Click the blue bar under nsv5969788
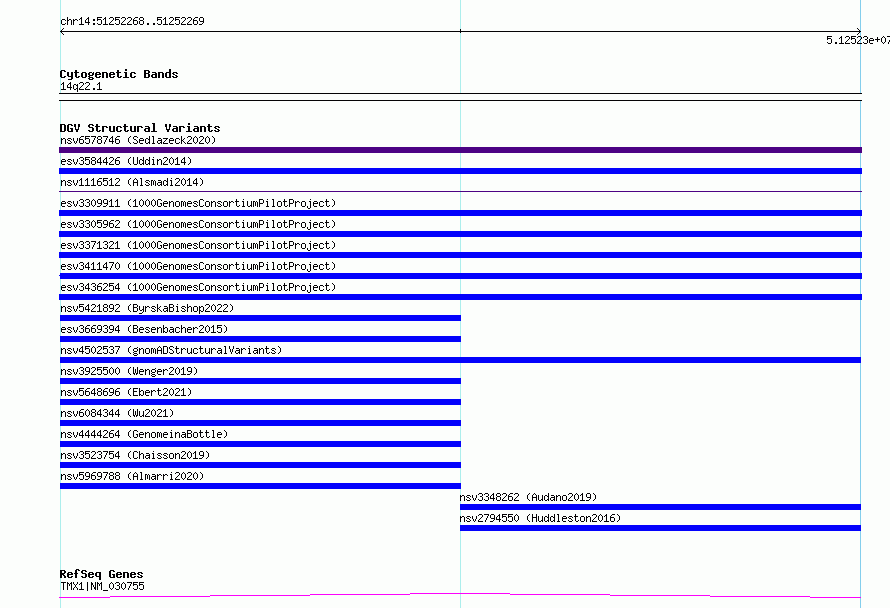The image size is (890, 608). (260, 486)
